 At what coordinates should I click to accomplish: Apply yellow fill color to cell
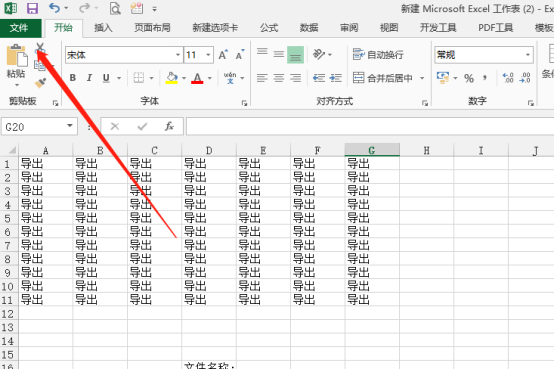172,78
